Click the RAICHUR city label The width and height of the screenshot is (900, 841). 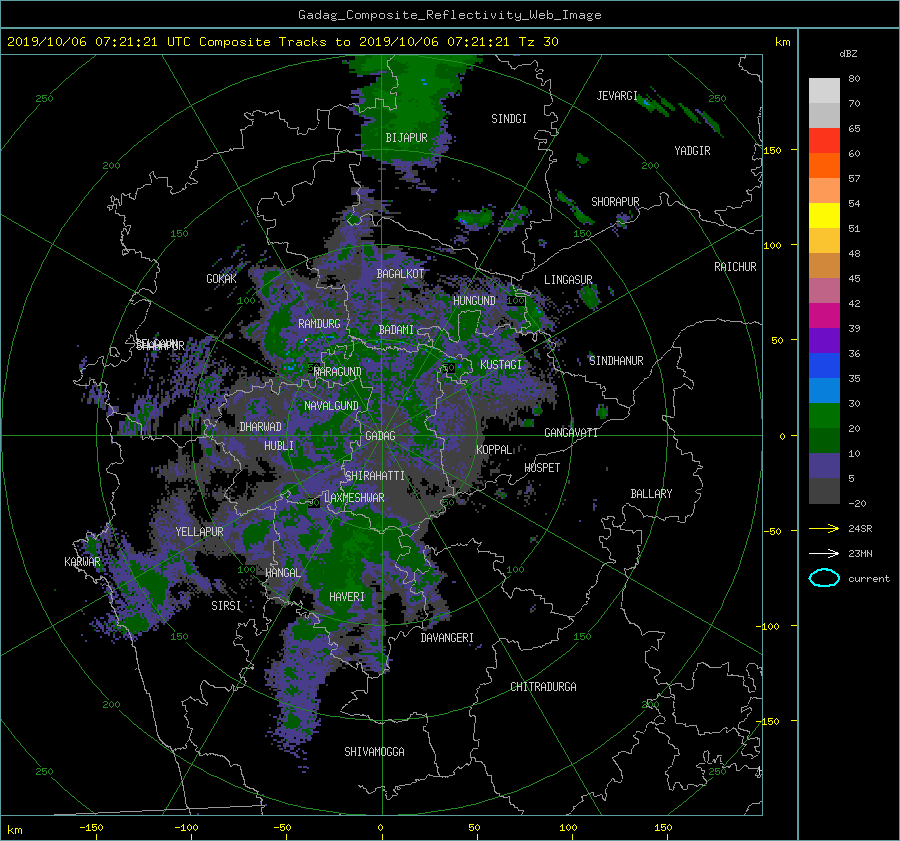[735, 267]
